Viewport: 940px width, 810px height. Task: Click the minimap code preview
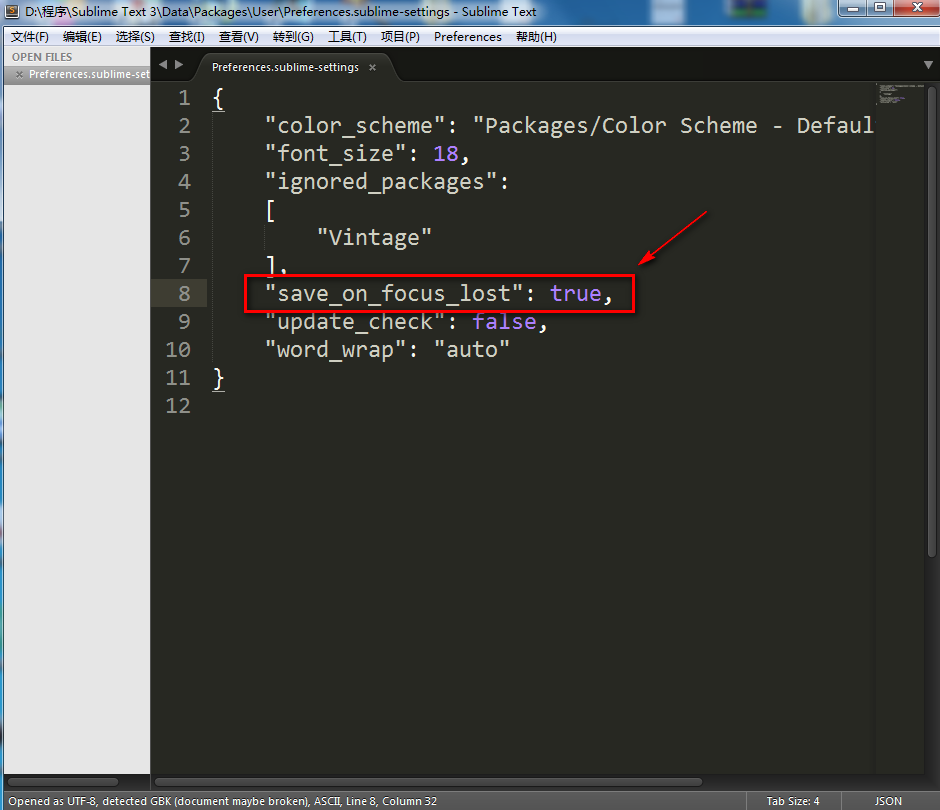click(x=898, y=96)
